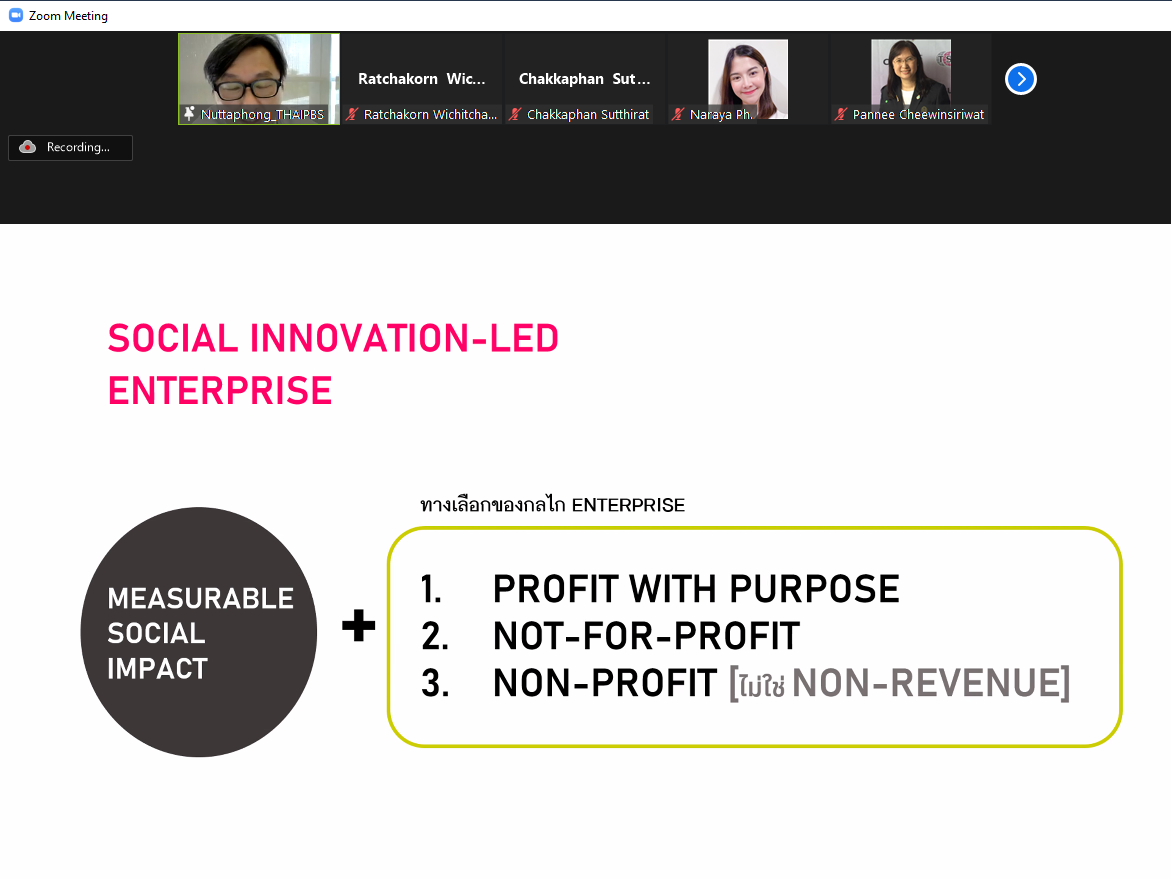The height and width of the screenshot is (879, 1172).
Task: Select Nuttaphong_THAIPBS video thumbnail
Action: pyautogui.click(x=259, y=78)
